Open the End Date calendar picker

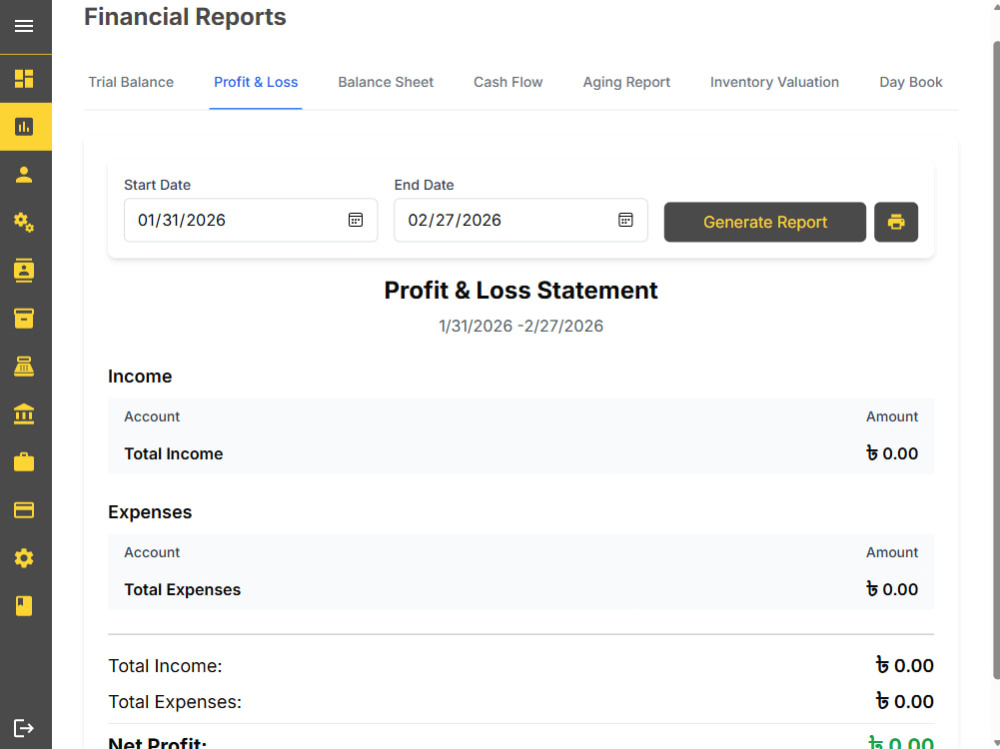(x=626, y=220)
